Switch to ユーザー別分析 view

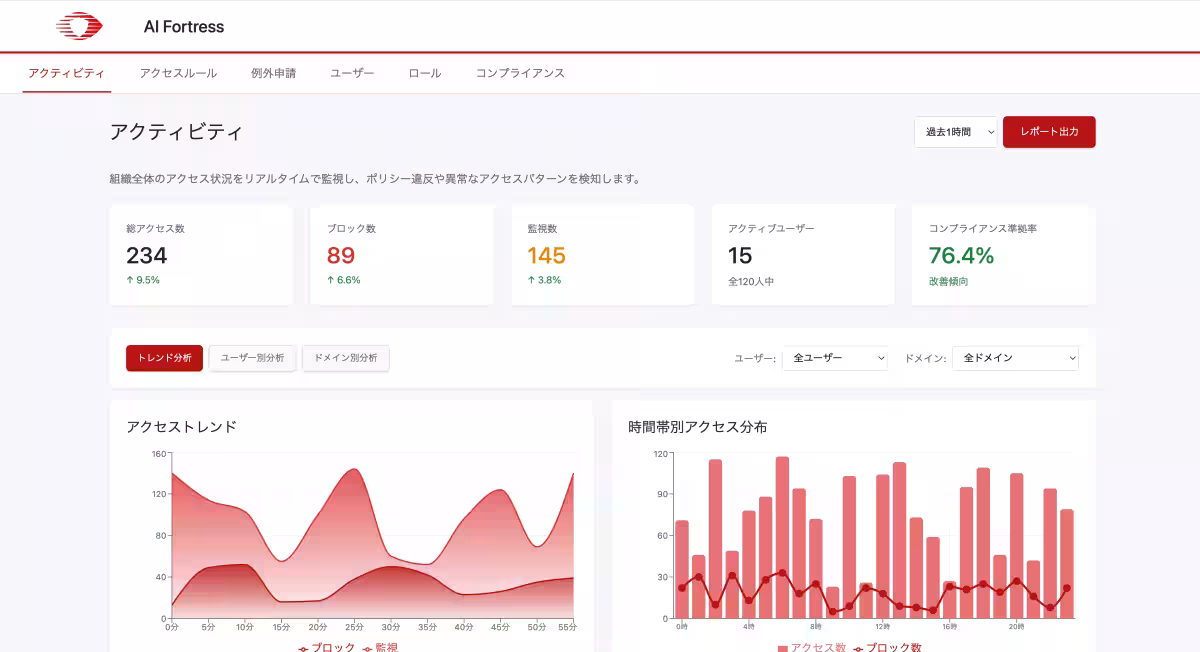click(x=252, y=358)
